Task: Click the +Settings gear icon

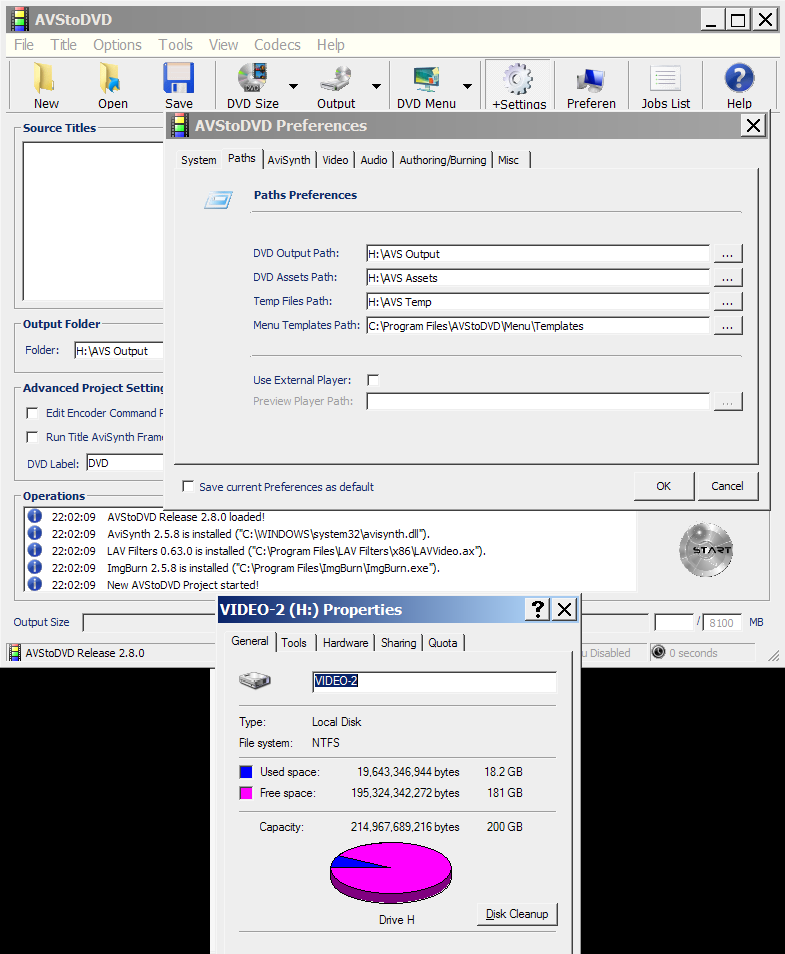Action: (x=518, y=78)
